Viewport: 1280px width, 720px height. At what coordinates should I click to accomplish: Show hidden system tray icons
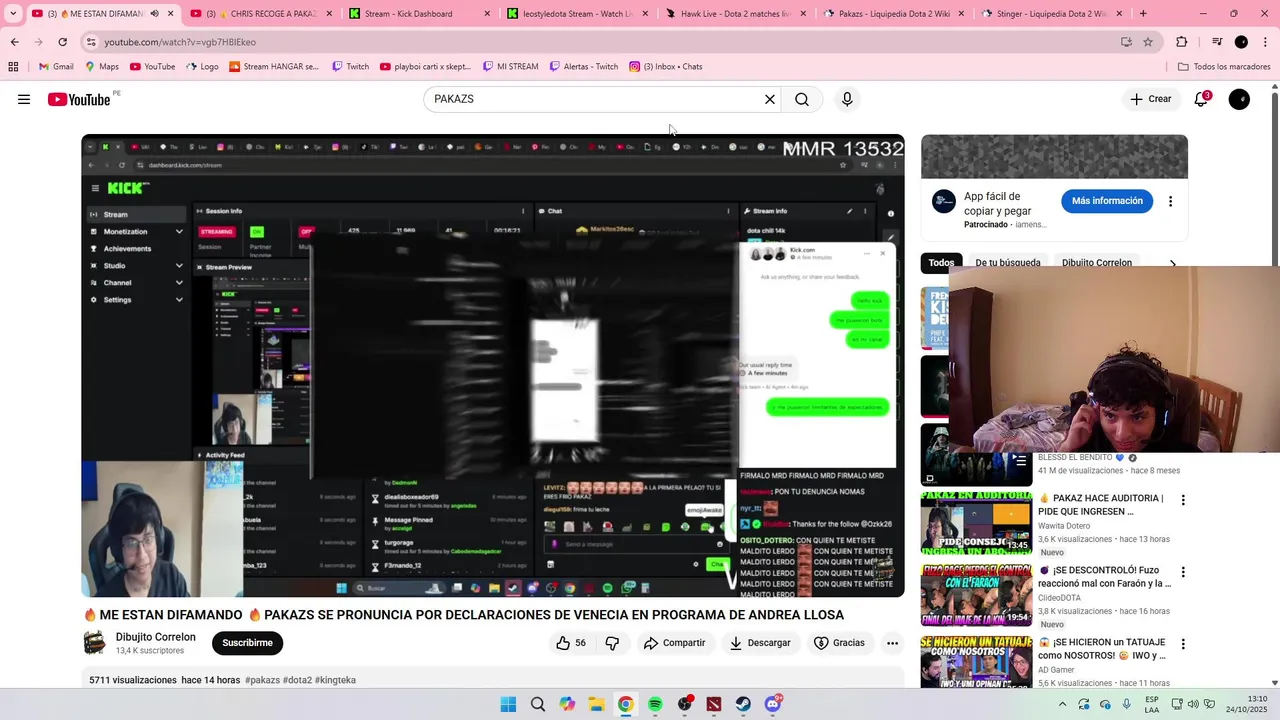pyautogui.click(x=1063, y=704)
